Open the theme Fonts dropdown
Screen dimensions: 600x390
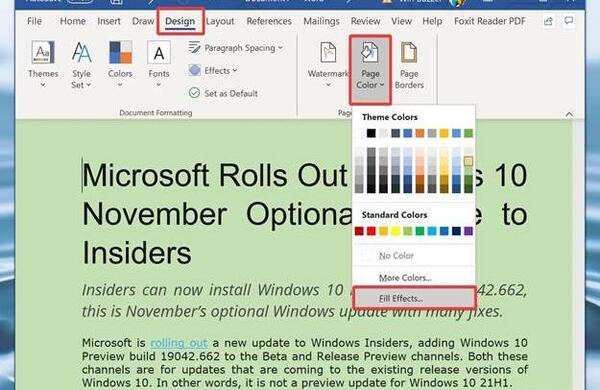coord(159,64)
